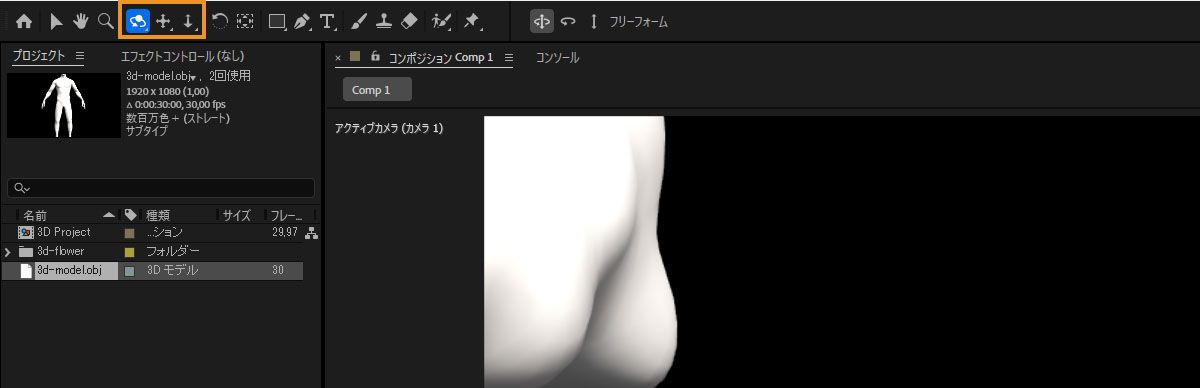Click the 3D モデル type cell

[x=172, y=271]
